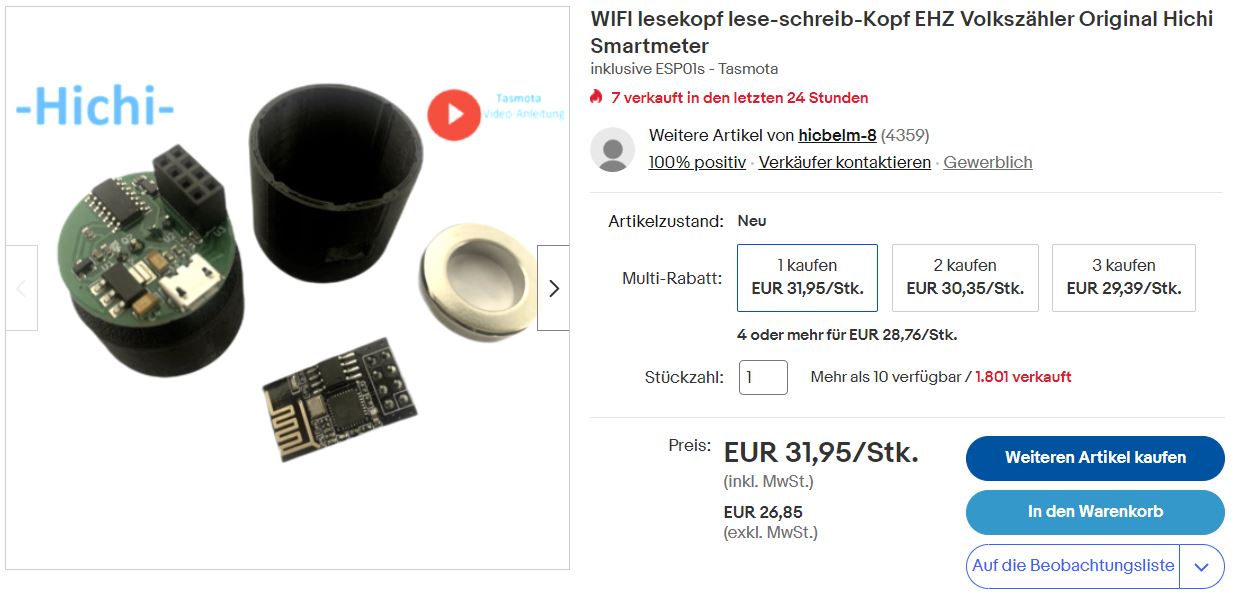The height and width of the screenshot is (599, 1233).
Task: Show next product image arrow
Action: coord(553,288)
